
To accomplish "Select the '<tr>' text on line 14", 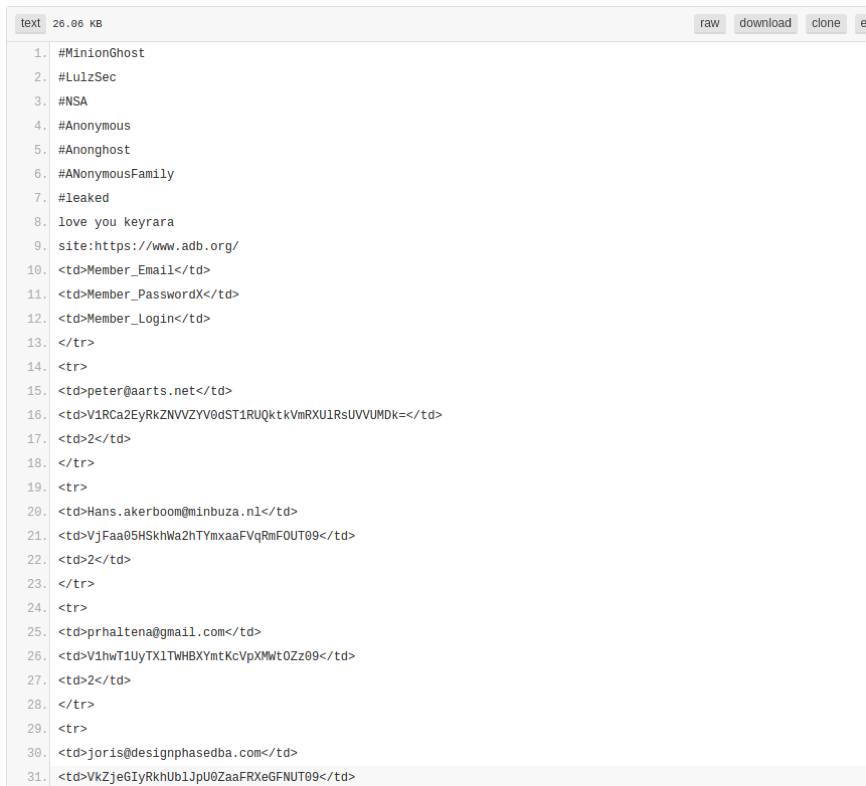I will pyautogui.click(x=73, y=367).
